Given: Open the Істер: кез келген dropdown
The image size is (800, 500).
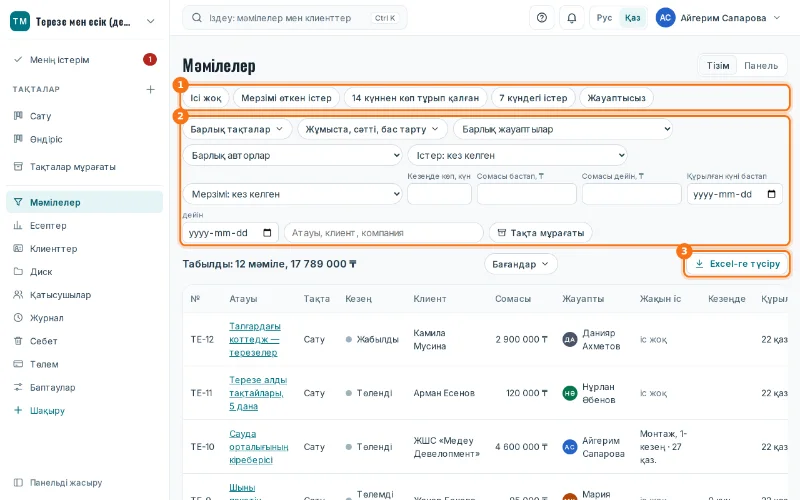Looking at the screenshot, I should coord(517,155).
